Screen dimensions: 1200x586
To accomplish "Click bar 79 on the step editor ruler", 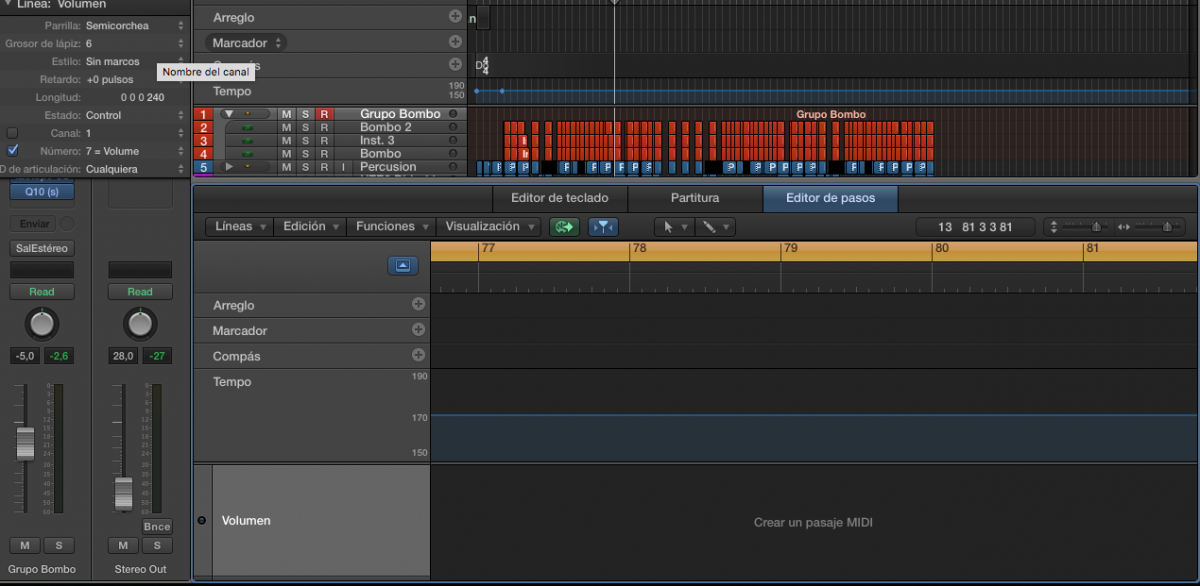I will pyautogui.click(x=790, y=248).
